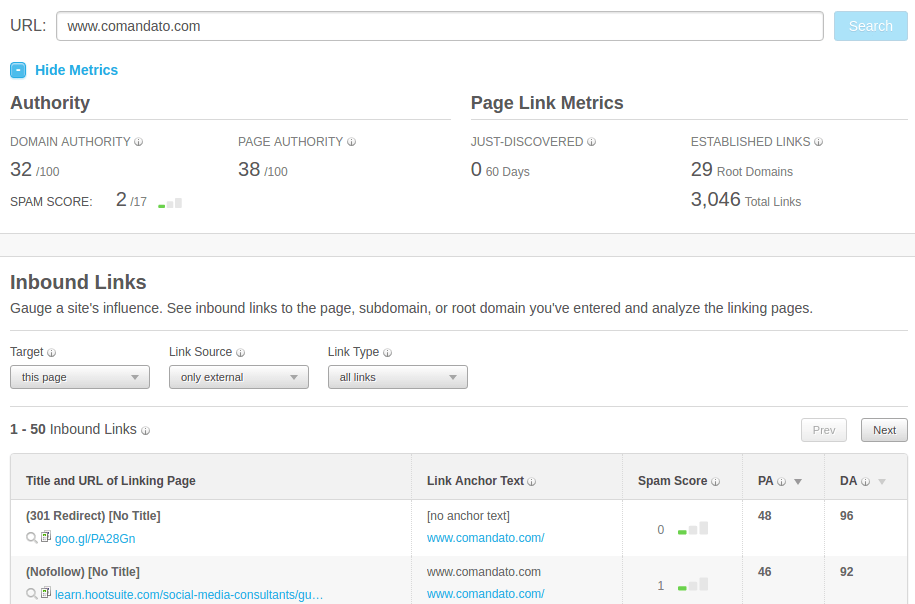
Task: Click the 29 Root Domains value
Action: [742, 170]
